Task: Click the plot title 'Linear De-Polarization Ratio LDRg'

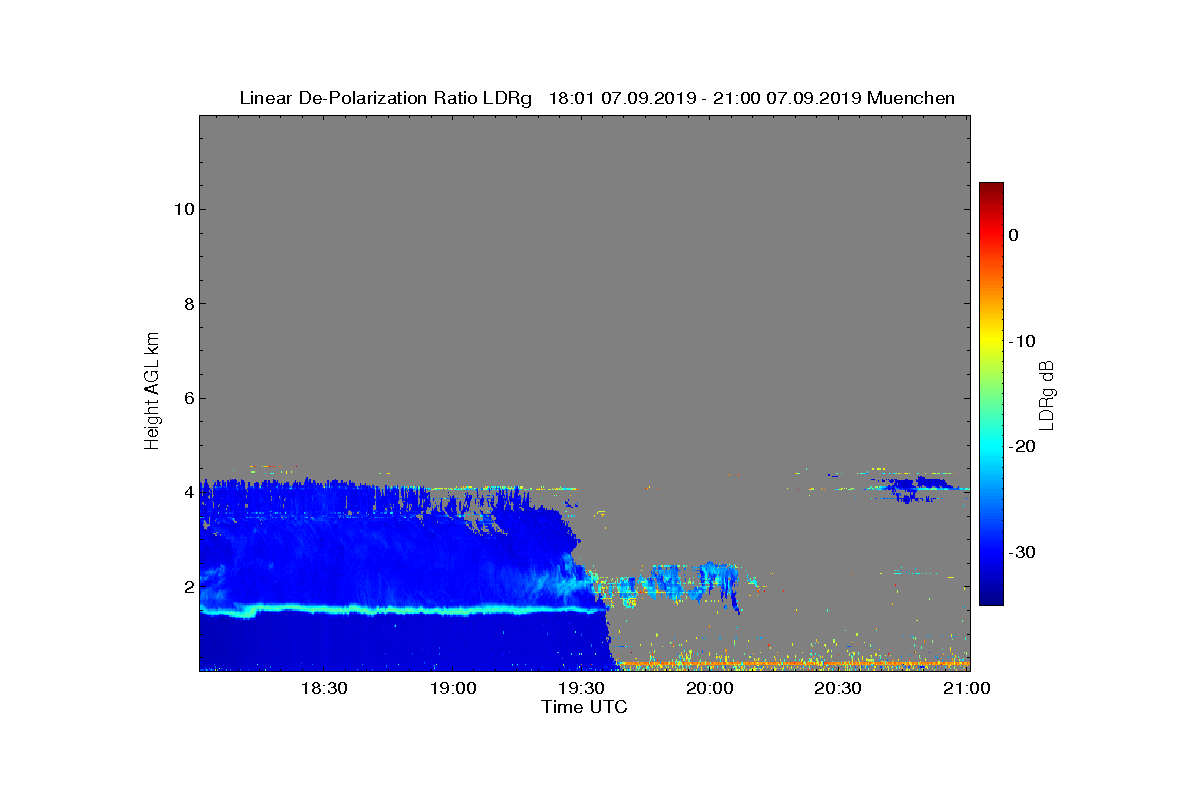Action: tap(385, 98)
